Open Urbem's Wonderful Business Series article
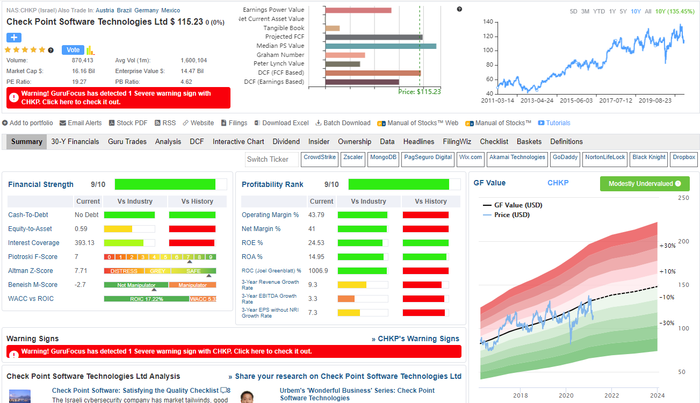 tap(357, 394)
